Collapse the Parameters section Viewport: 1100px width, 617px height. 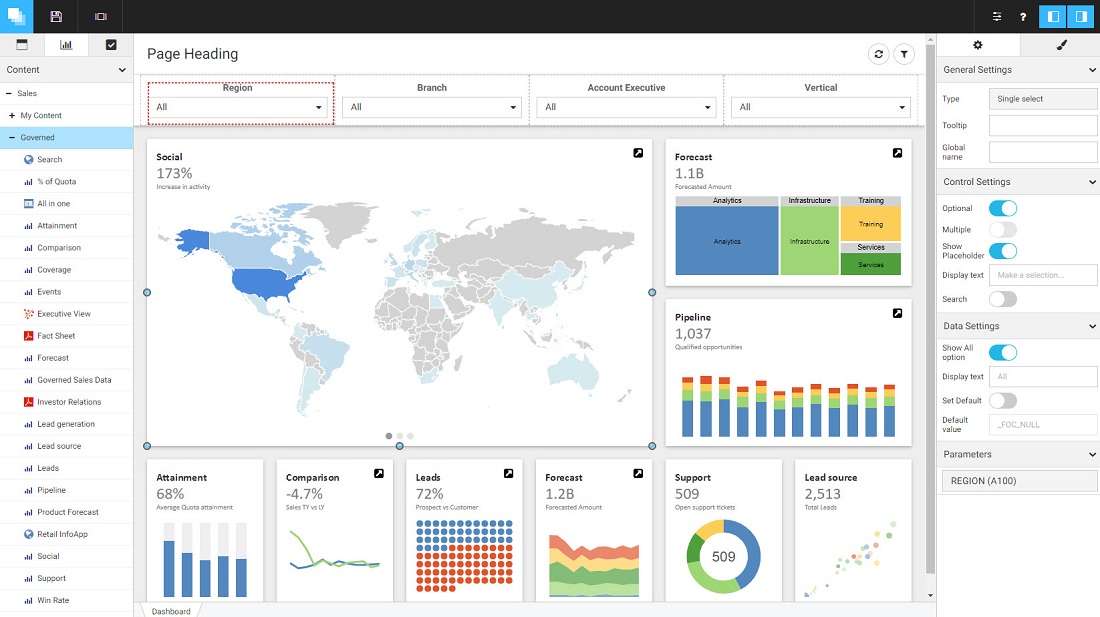[x=1092, y=454]
